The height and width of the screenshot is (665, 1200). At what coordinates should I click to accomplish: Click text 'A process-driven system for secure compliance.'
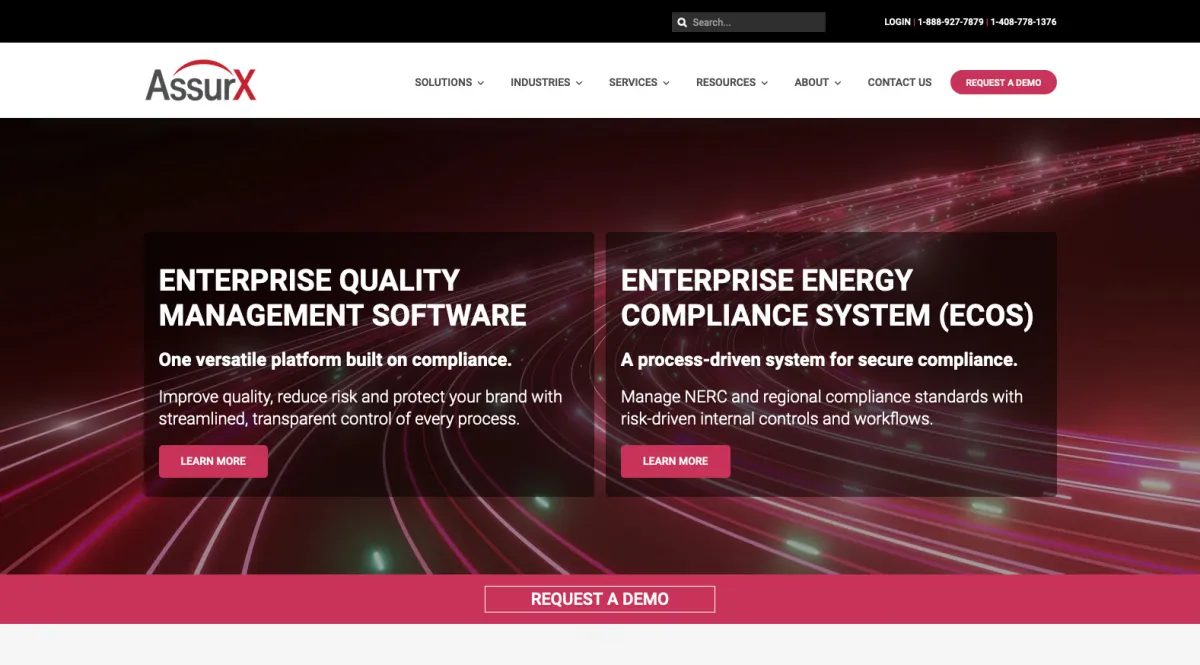pos(819,359)
